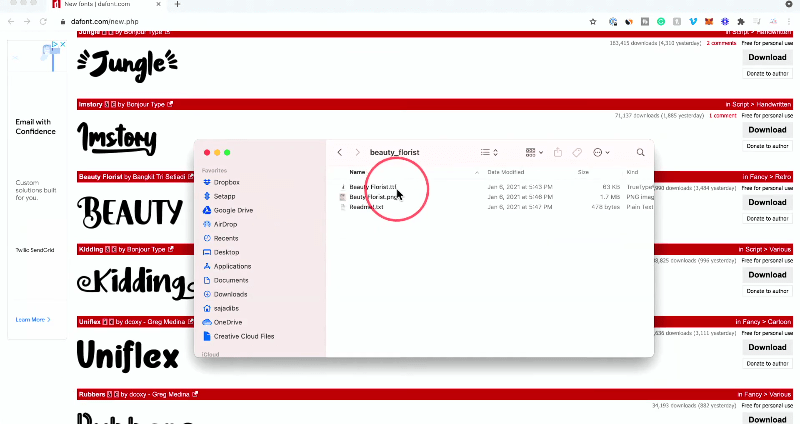The image size is (800, 424).
Task: Donate to author of Jungle font
Action: click(x=767, y=73)
